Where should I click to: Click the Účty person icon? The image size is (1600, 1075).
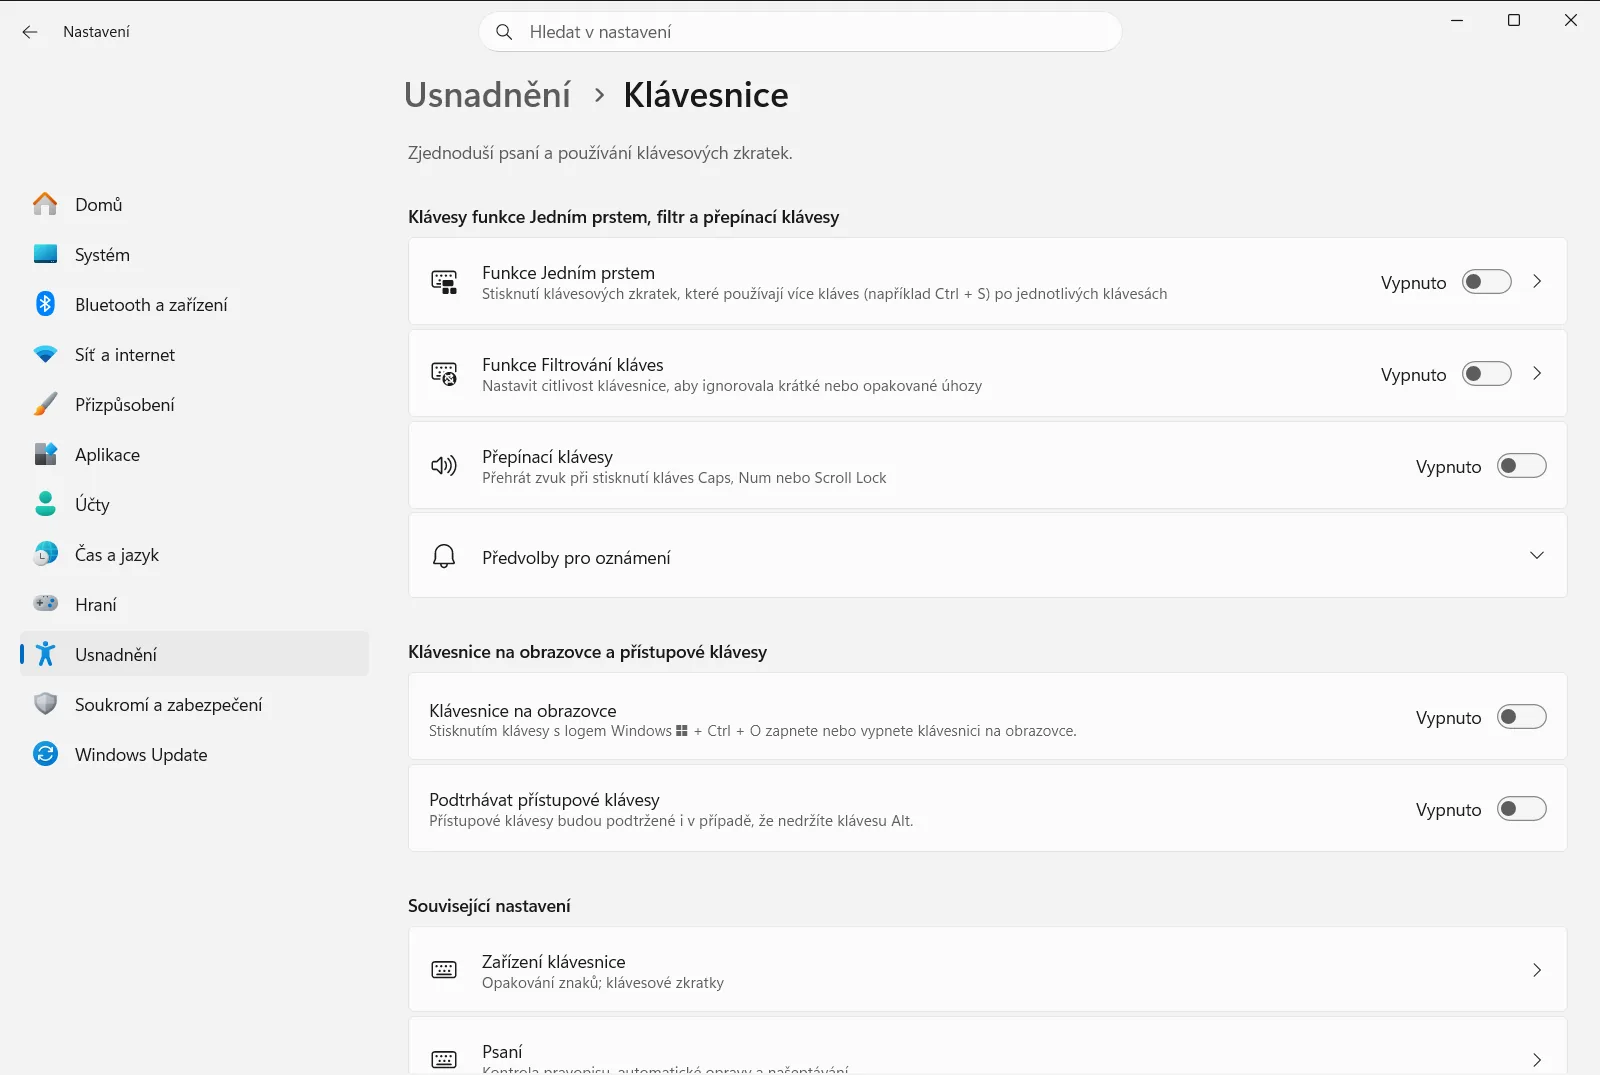[x=45, y=504]
